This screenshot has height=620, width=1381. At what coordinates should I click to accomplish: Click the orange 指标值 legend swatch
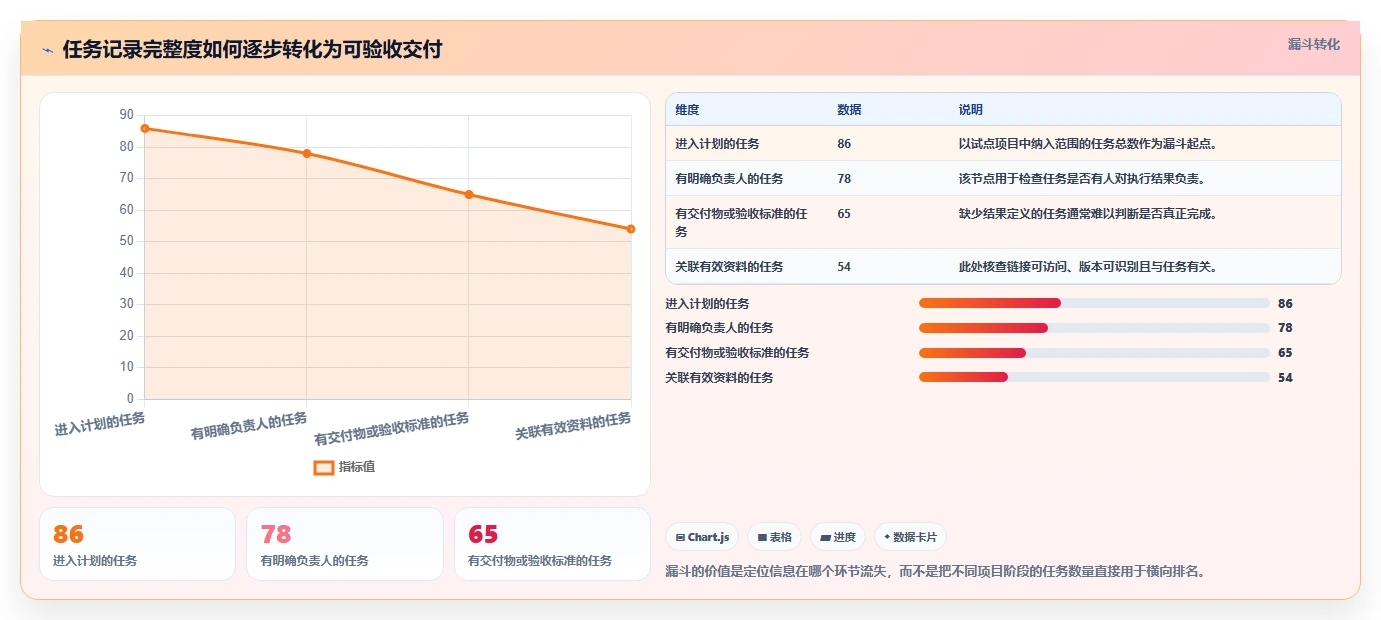(x=323, y=467)
